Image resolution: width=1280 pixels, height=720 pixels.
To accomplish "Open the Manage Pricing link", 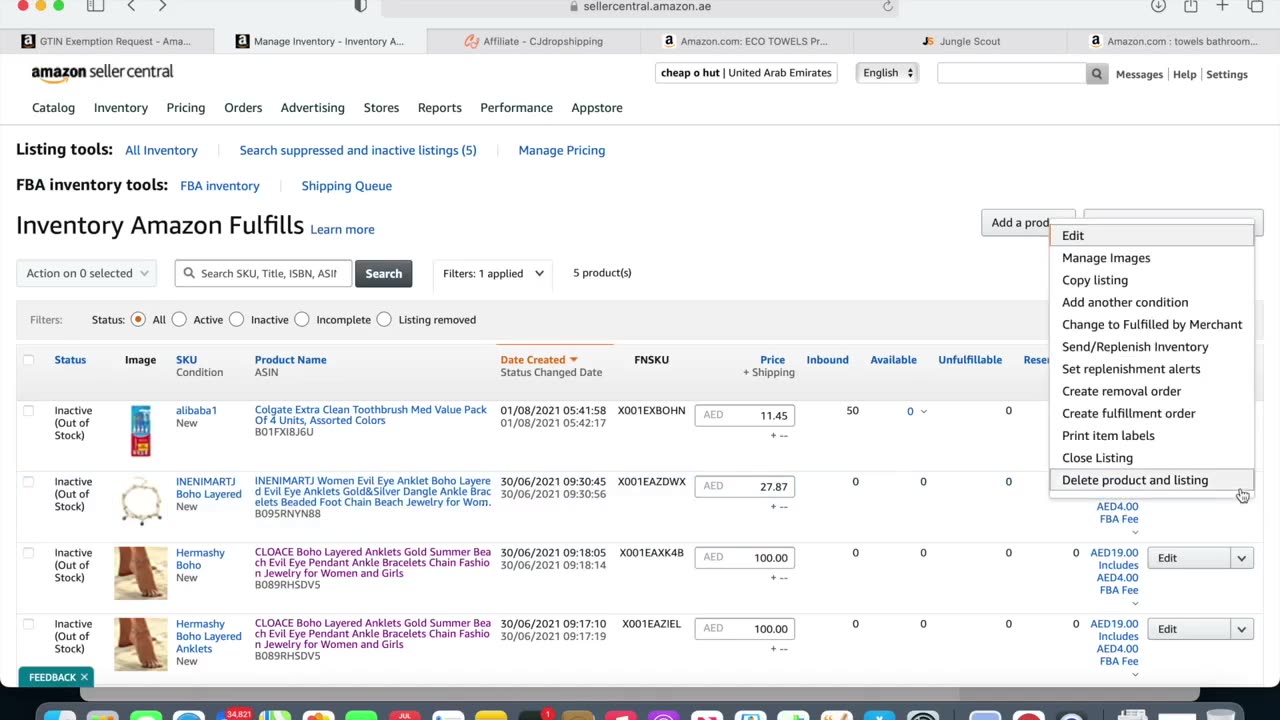I will click(561, 150).
